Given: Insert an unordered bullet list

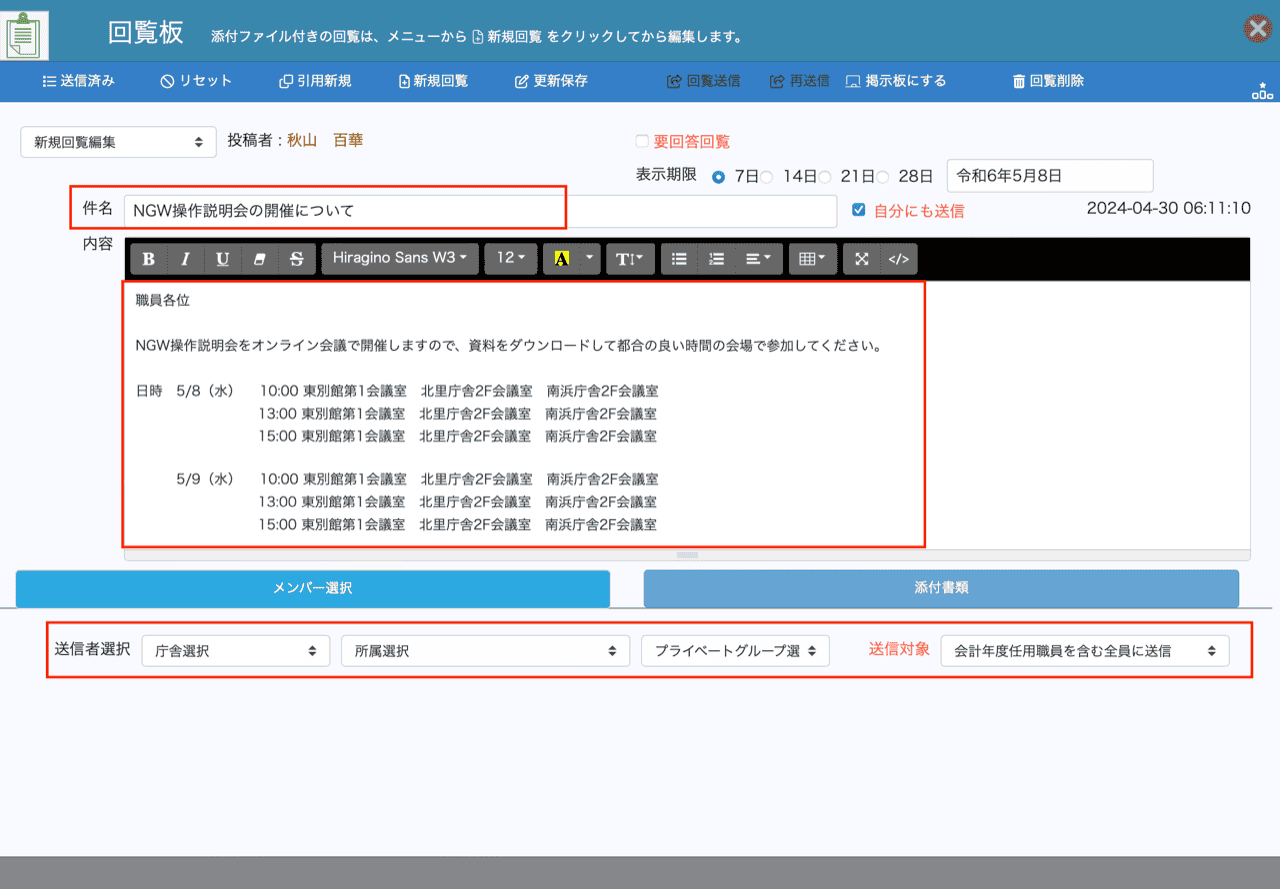Looking at the screenshot, I should (x=679, y=259).
